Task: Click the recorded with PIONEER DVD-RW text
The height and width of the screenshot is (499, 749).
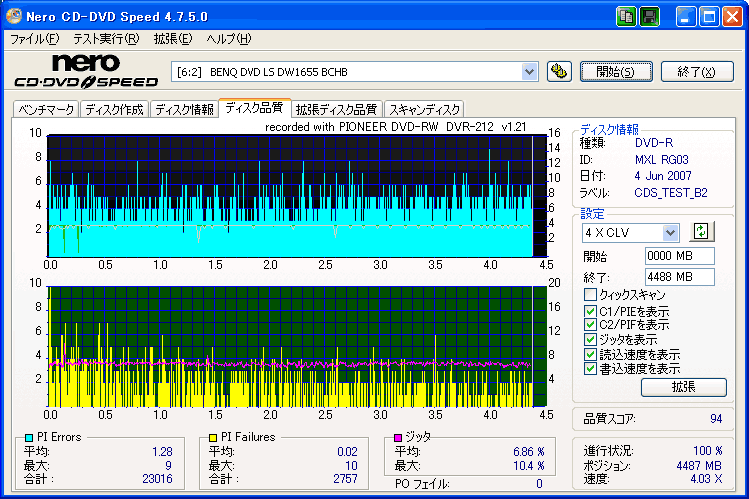Action: [x=396, y=127]
